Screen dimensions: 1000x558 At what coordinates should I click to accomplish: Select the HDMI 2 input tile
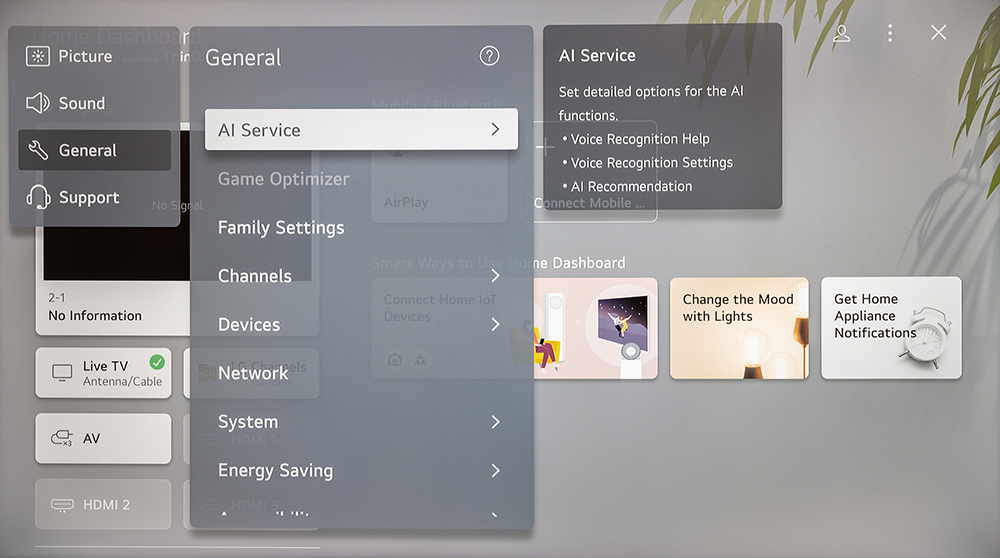click(103, 504)
